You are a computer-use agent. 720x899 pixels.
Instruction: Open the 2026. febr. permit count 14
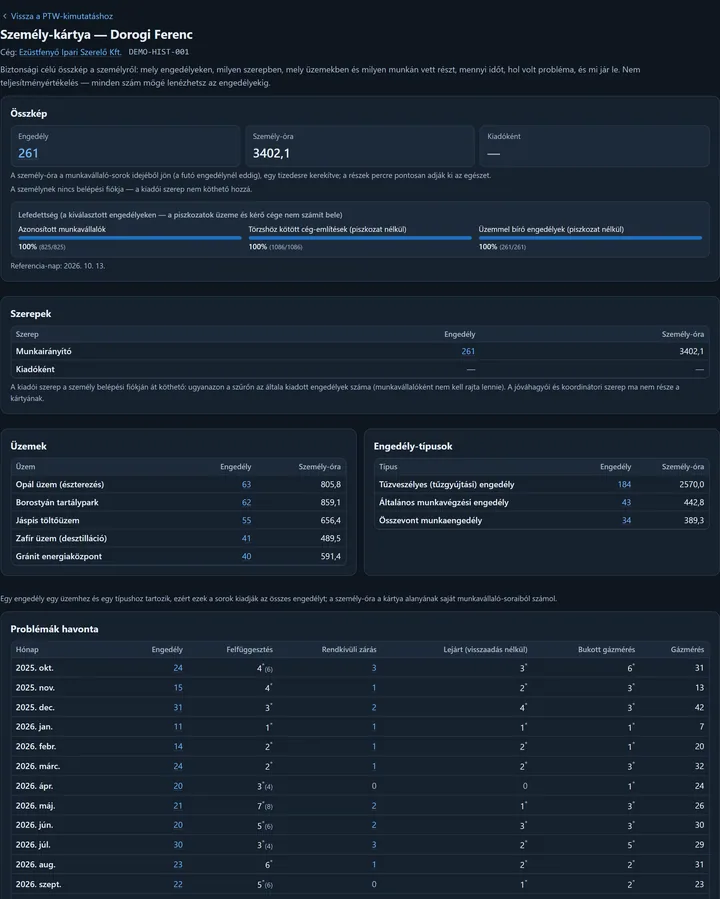(178, 746)
